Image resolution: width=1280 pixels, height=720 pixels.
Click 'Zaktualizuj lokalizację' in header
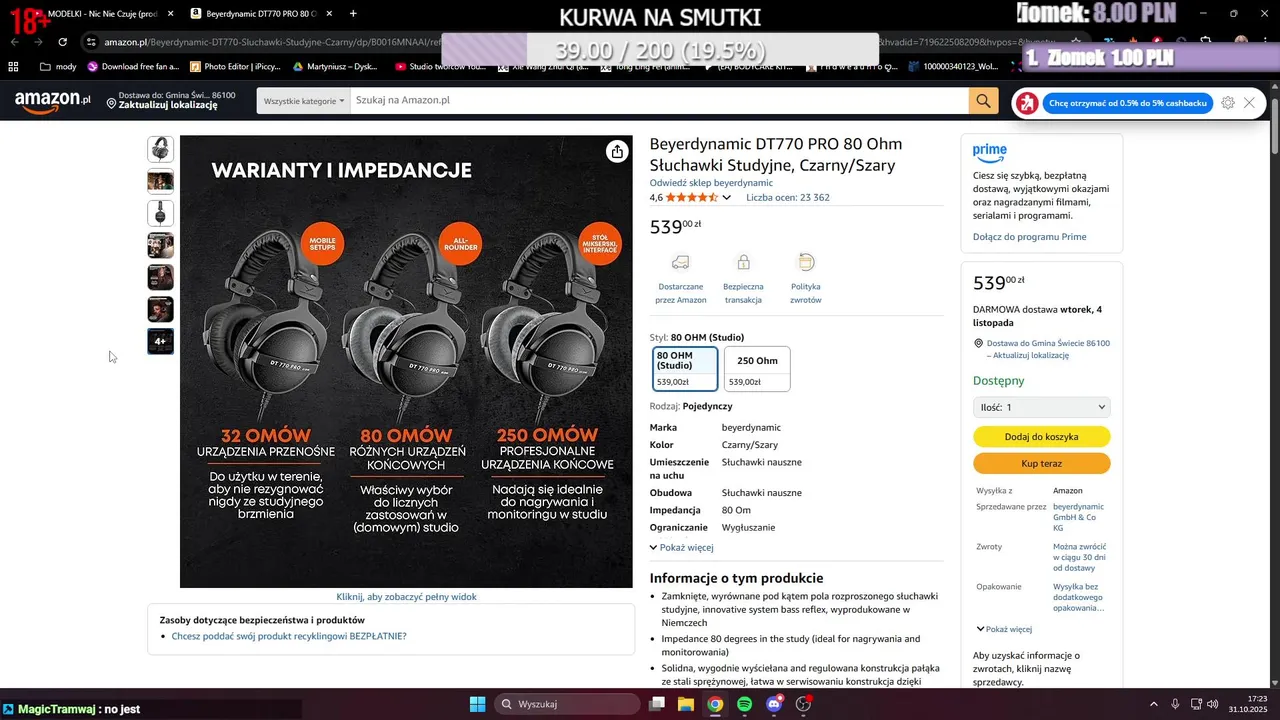(168, 105)
